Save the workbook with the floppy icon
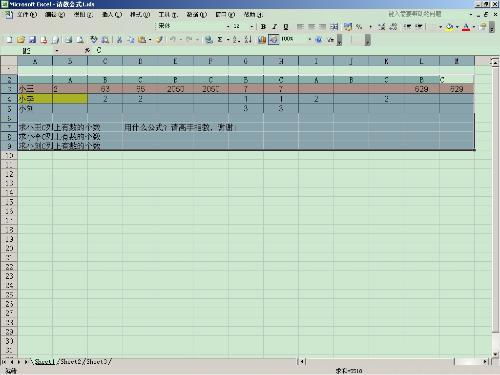 click(32, 40)
